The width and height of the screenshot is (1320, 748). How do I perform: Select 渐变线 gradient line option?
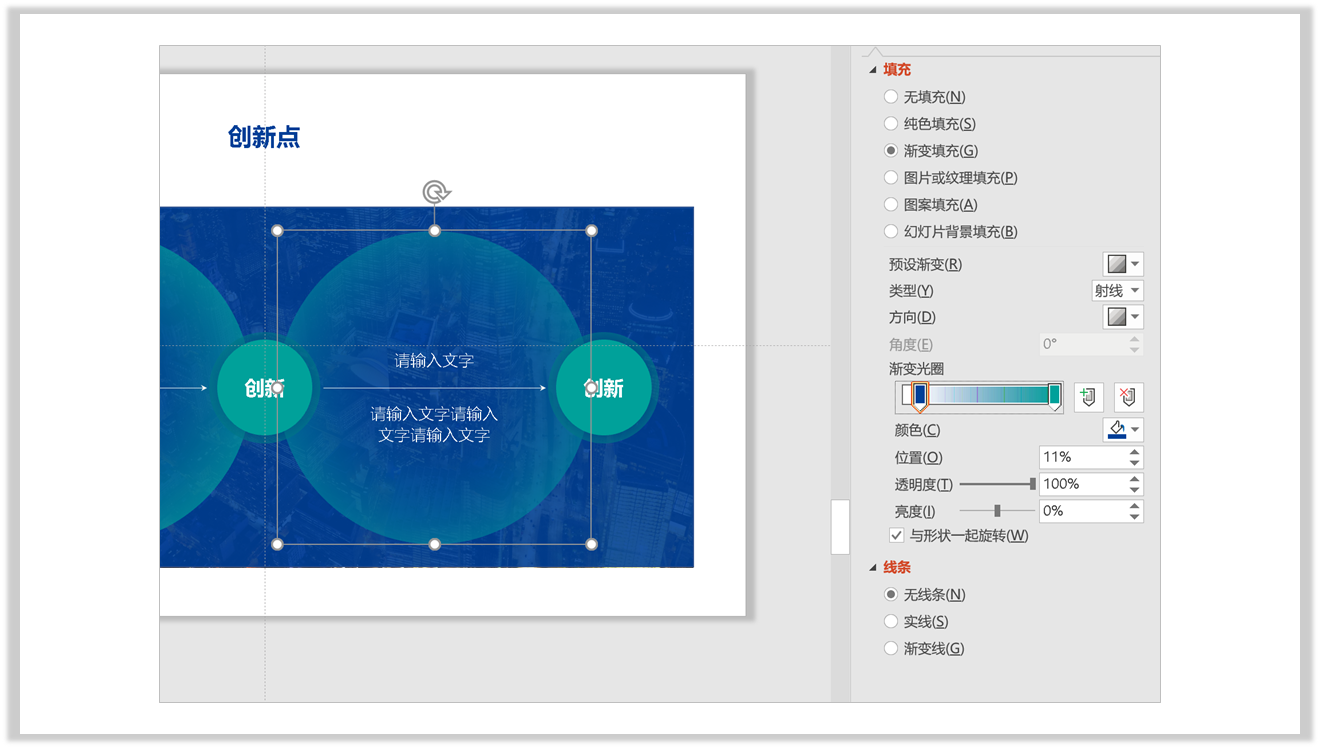pyautogui.click(x=891, y=649)
